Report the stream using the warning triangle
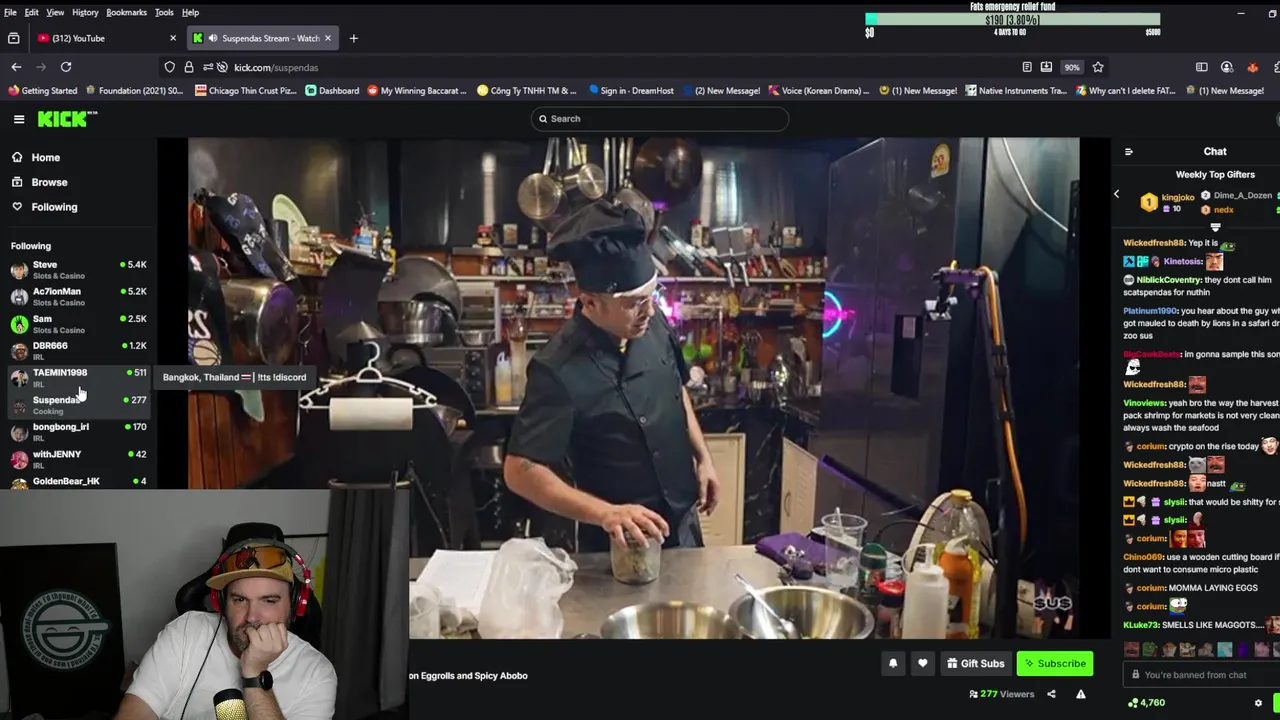Viewport: 1280px width, 720px height. pos(1081,694)
